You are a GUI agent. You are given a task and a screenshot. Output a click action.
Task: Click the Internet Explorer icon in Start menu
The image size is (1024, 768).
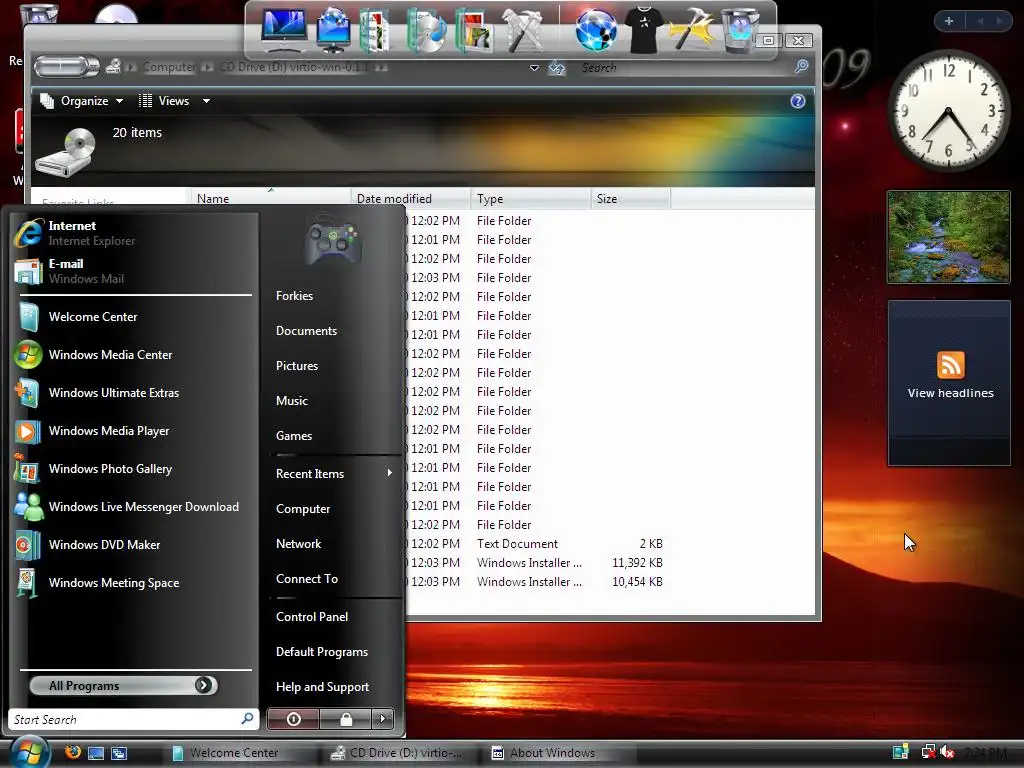(x=28, y=233)
